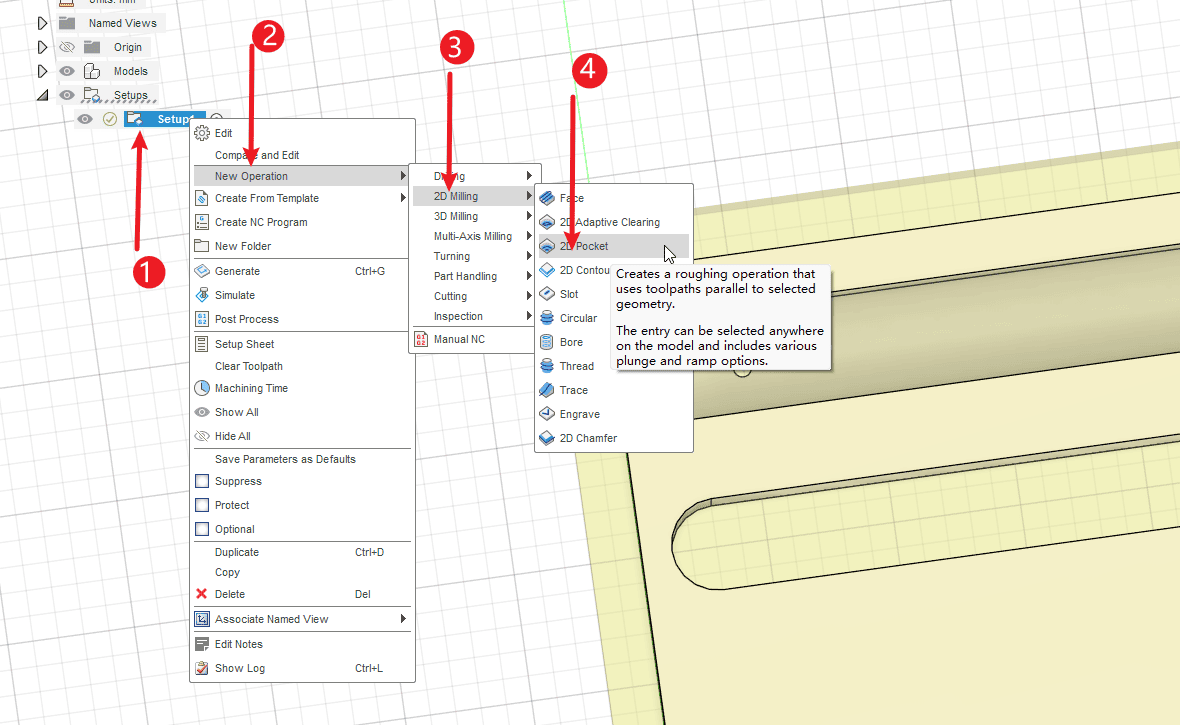Viewport: 1180px width, 725px height.
Task: Toggle visibility eye for Models
Action: coord(67,71)
